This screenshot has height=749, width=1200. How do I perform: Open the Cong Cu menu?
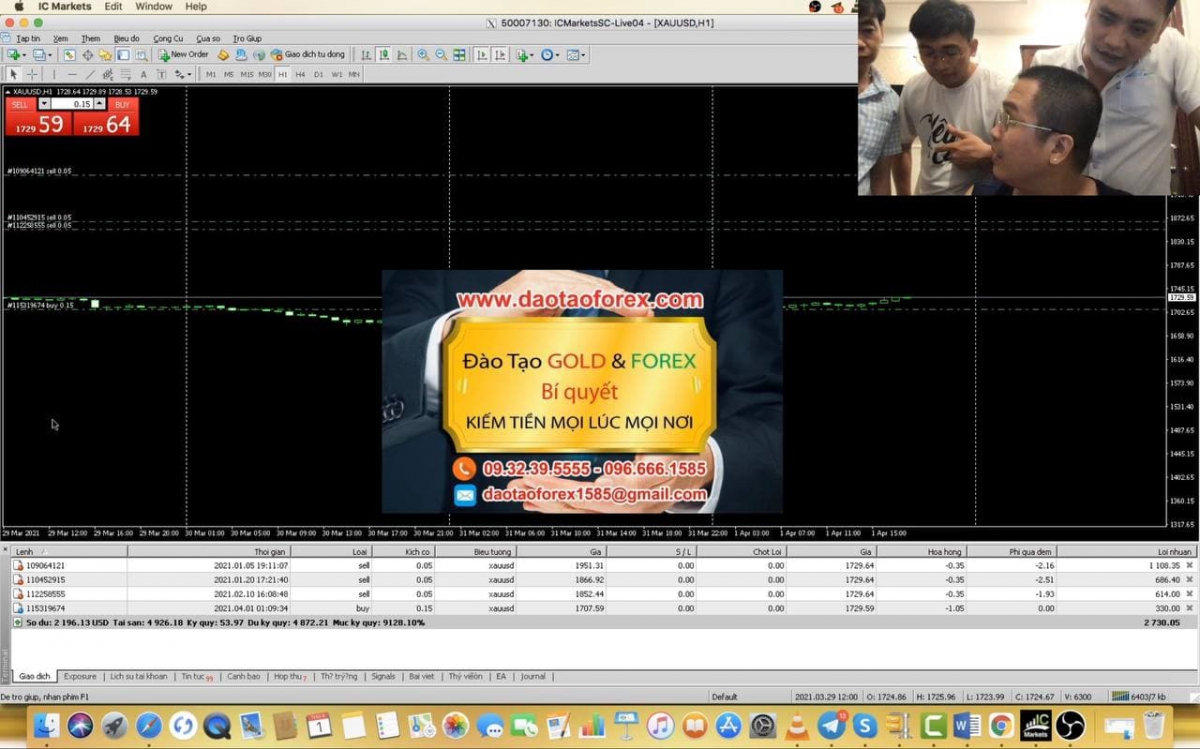pos(168,38)
